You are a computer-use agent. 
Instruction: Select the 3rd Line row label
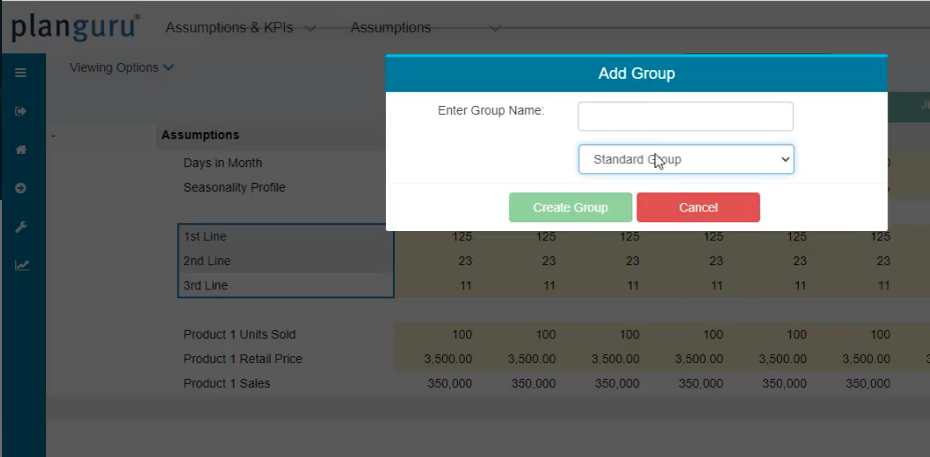(206, 286)
